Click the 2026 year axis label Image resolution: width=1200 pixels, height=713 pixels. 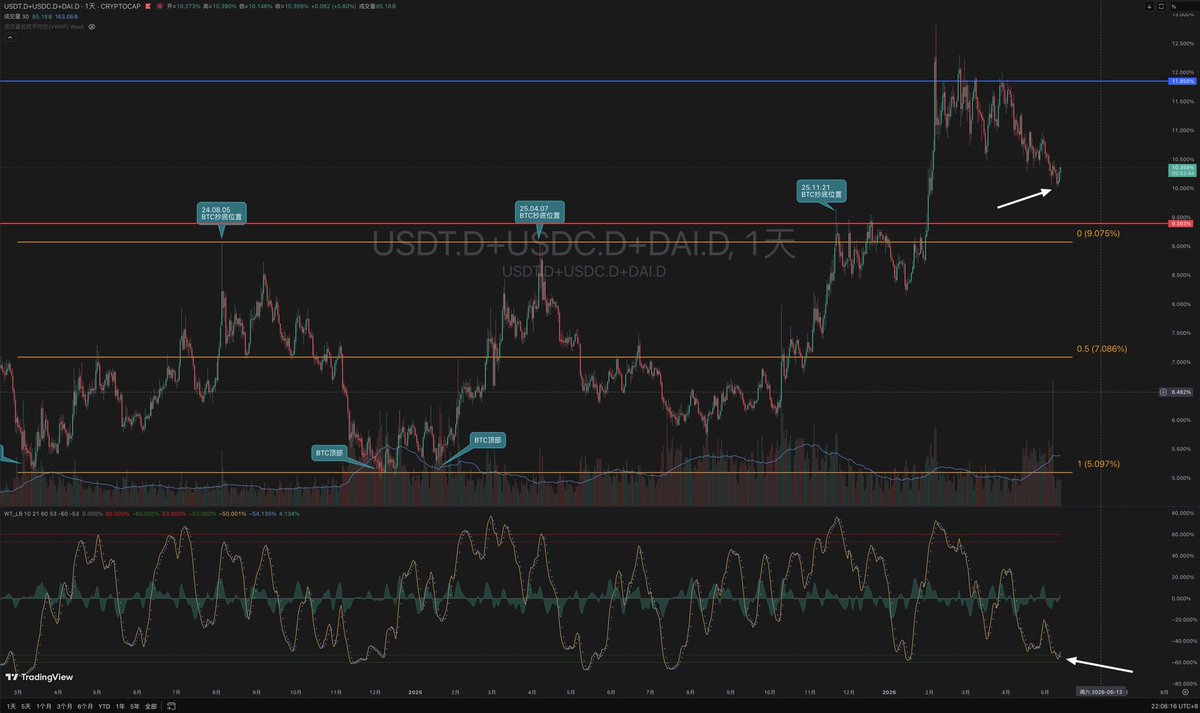[889, 690]
